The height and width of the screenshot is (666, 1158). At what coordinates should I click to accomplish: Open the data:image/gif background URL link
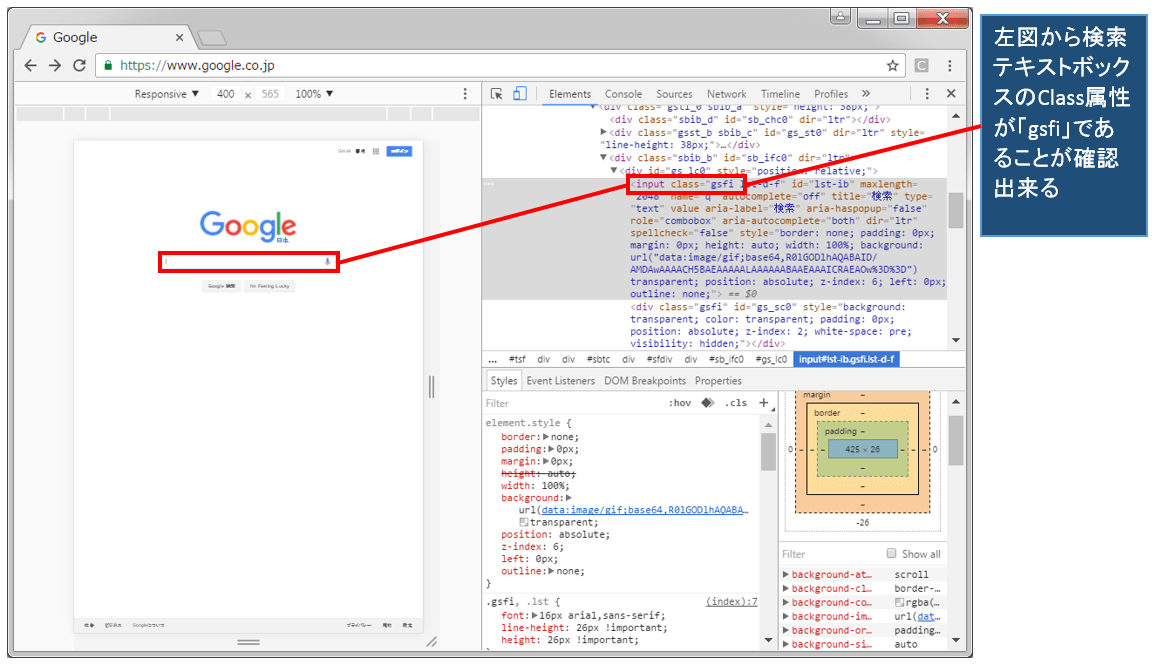(645, 510)
